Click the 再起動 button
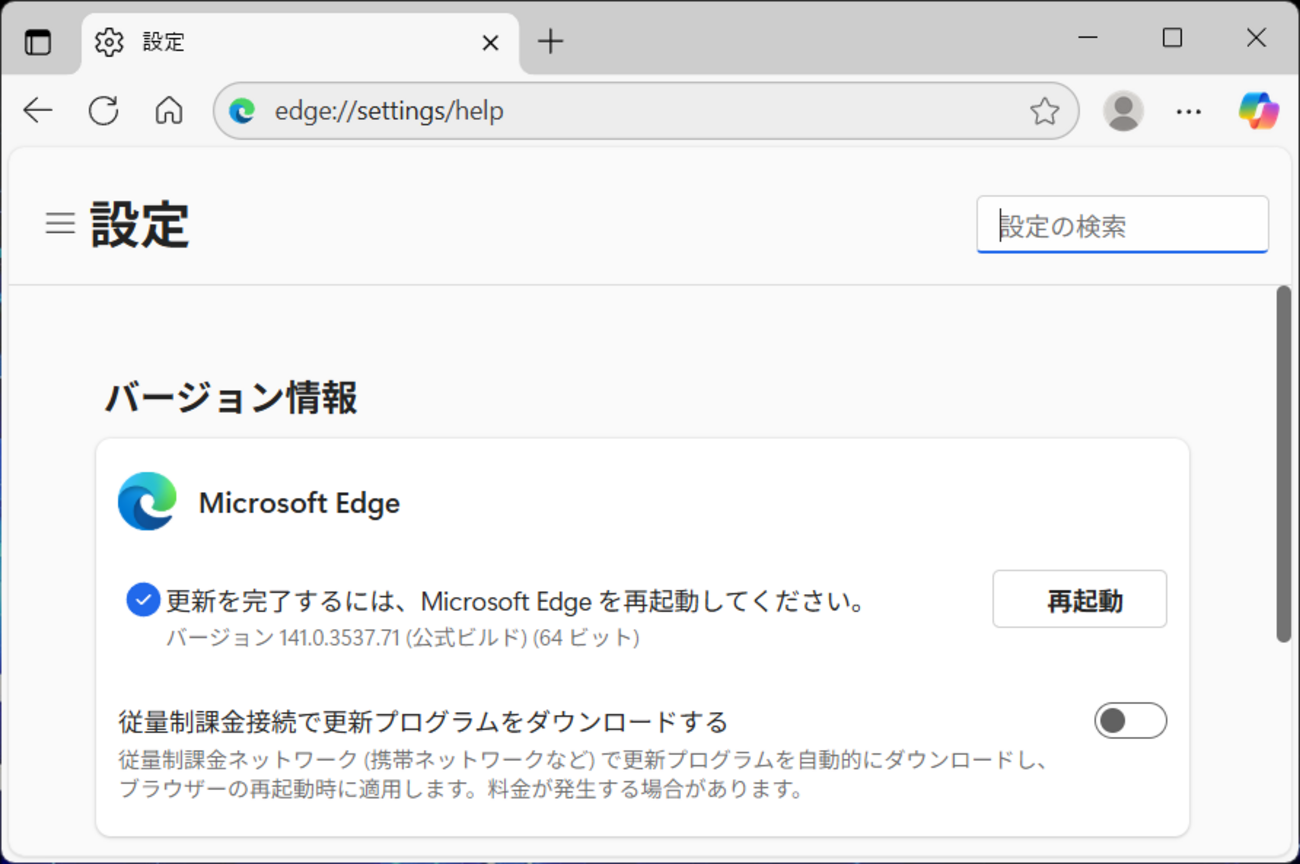Screen dimensions: 1300x864 [1079, 599]
